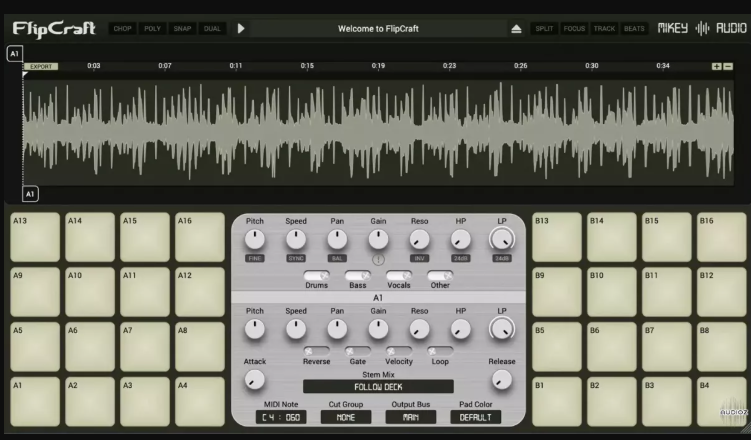This screenshot has height=440, width=751.
Task: Click the eject/load sample icon
Action: [x=516, y=29]
